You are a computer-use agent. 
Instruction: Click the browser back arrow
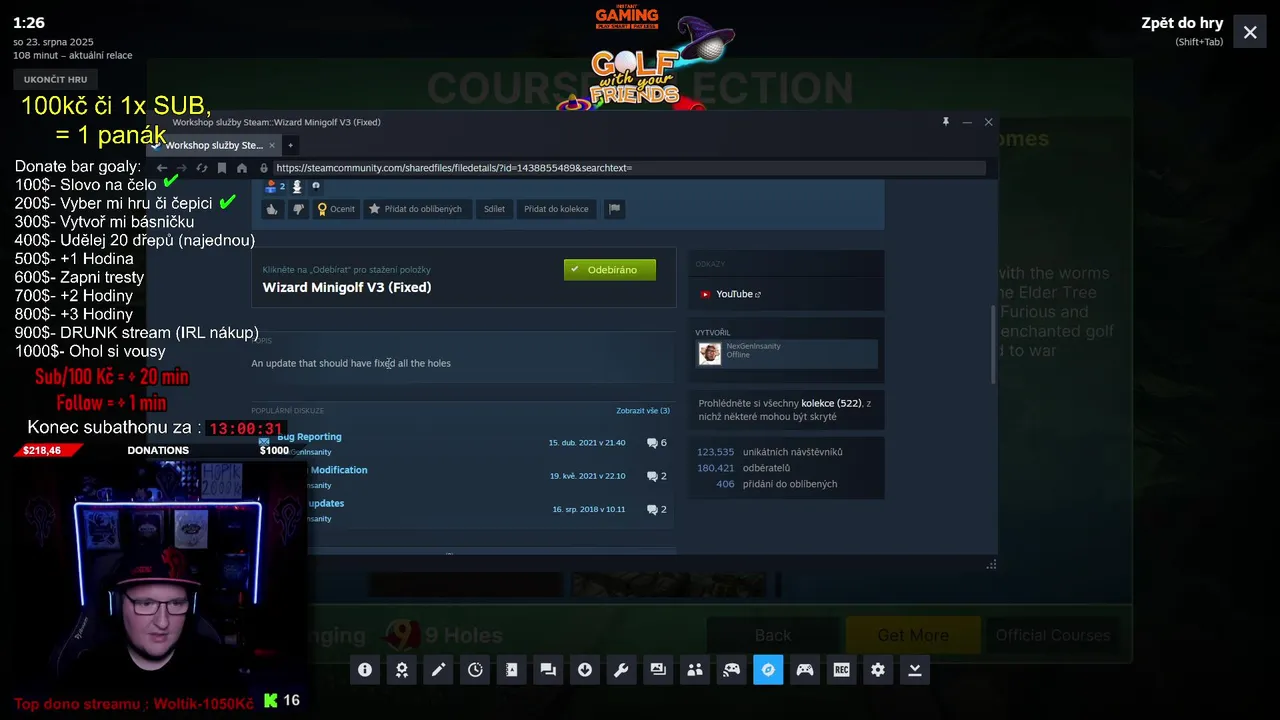[162, 168]
